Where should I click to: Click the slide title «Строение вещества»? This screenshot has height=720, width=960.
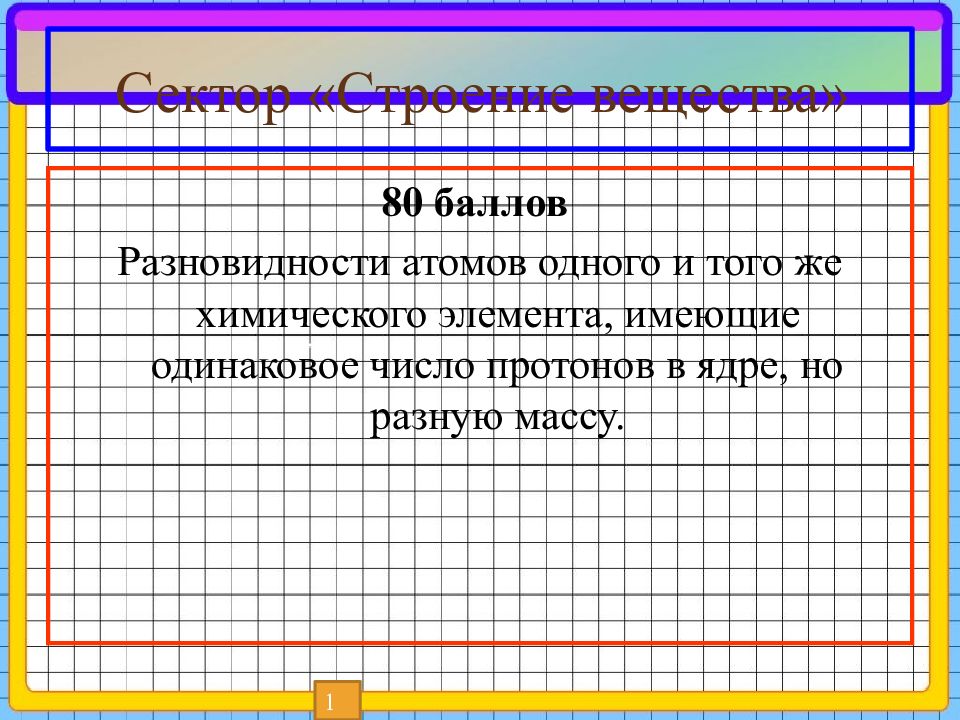(x=481, y=96)
